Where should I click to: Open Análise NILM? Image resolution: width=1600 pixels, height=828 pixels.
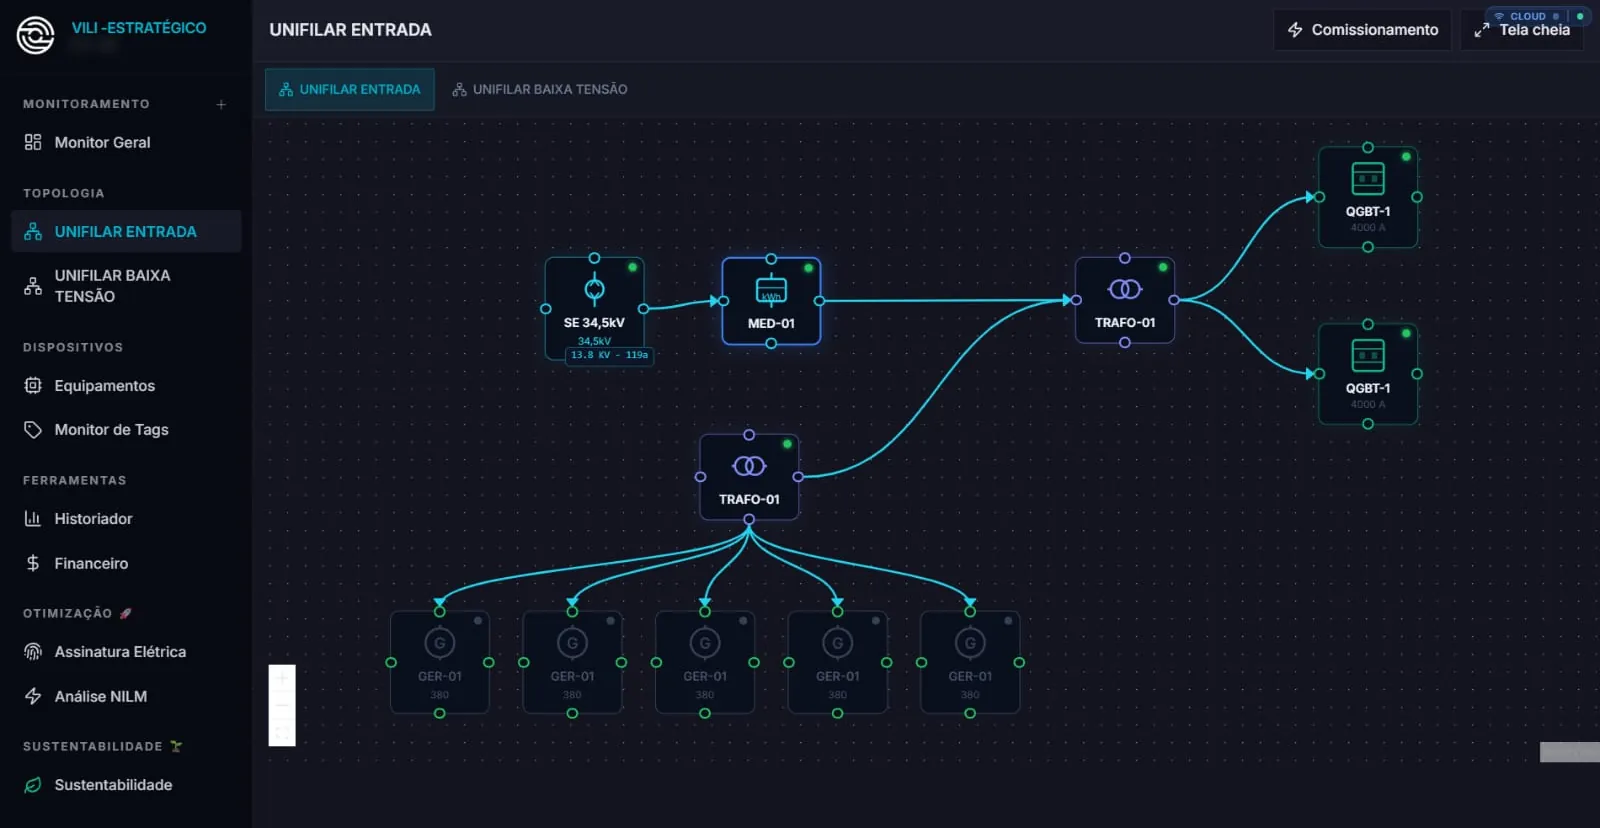(126, 696)
